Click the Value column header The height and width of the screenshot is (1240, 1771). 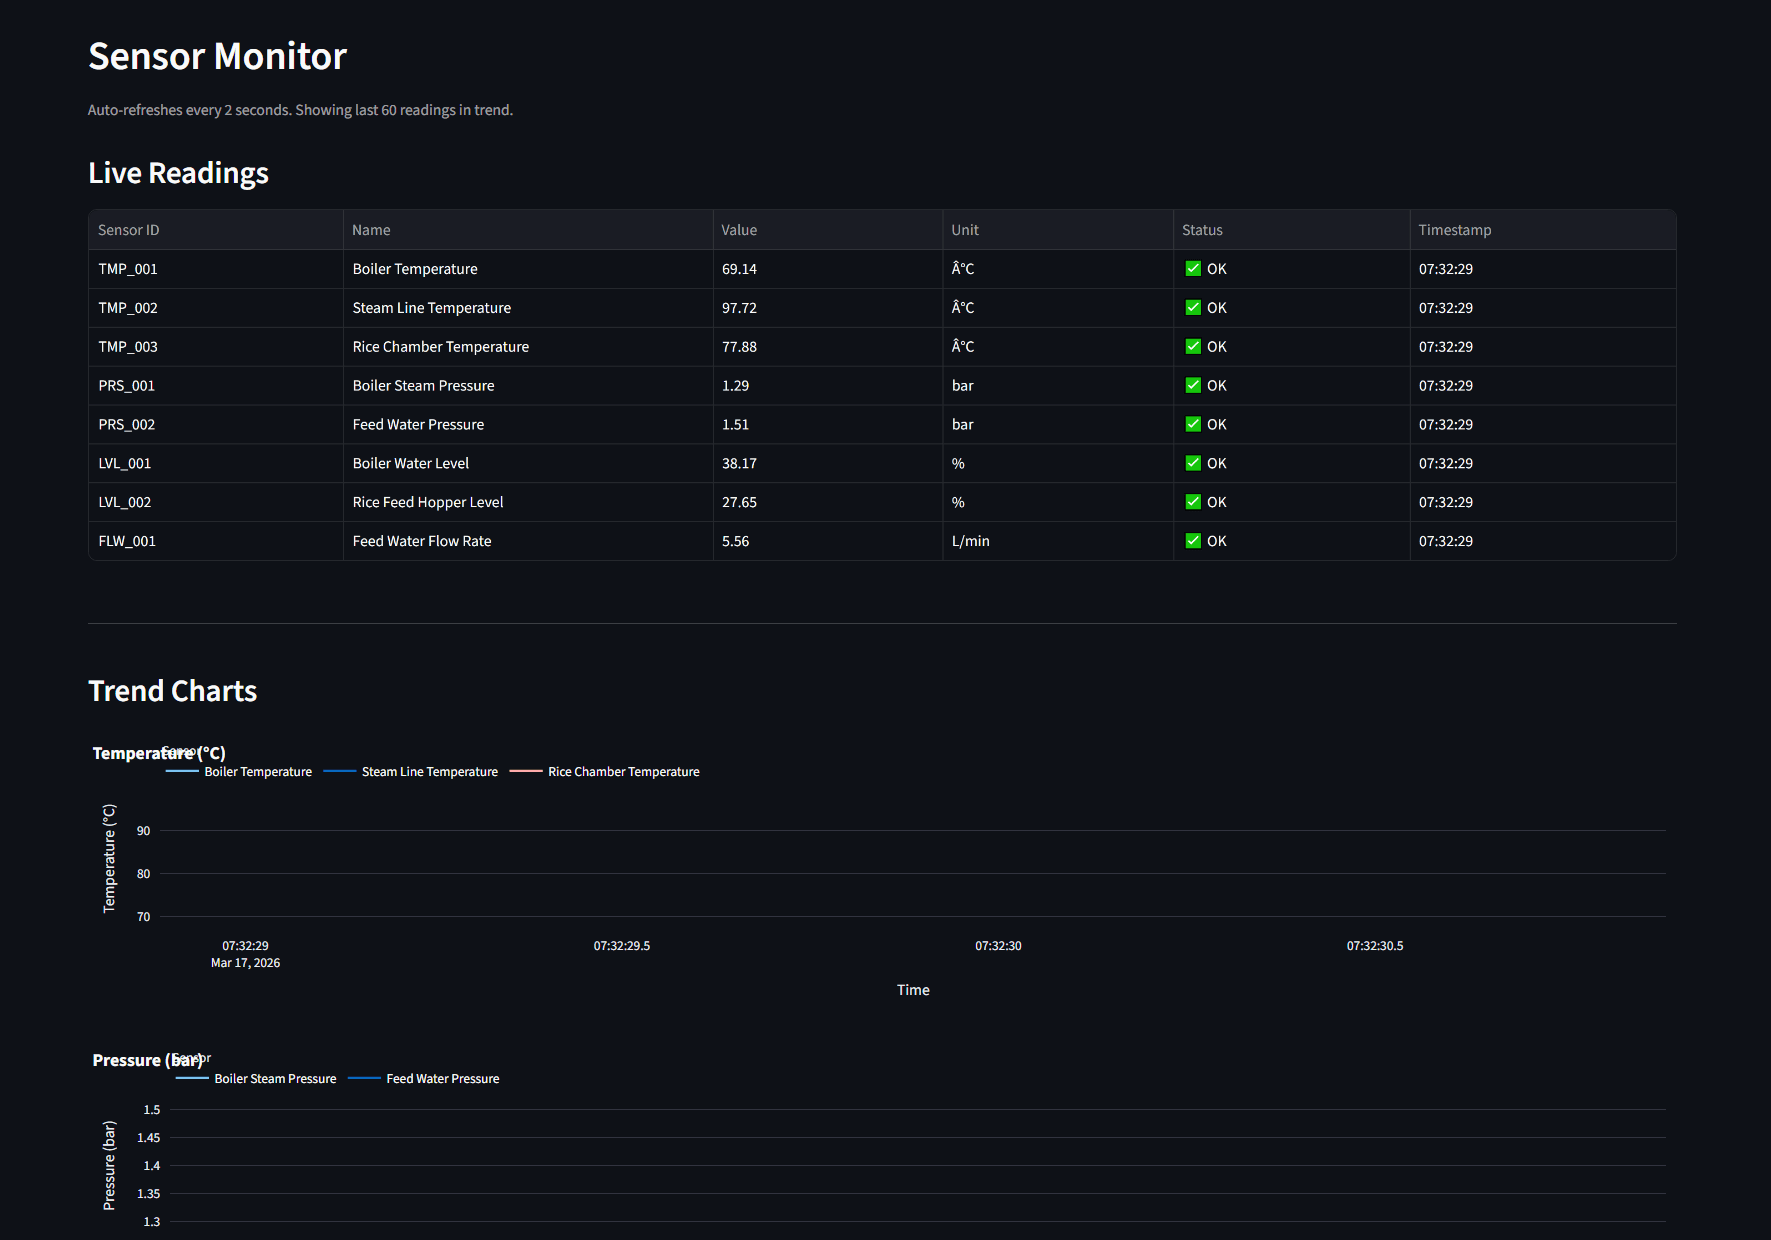tap(739, 229)
